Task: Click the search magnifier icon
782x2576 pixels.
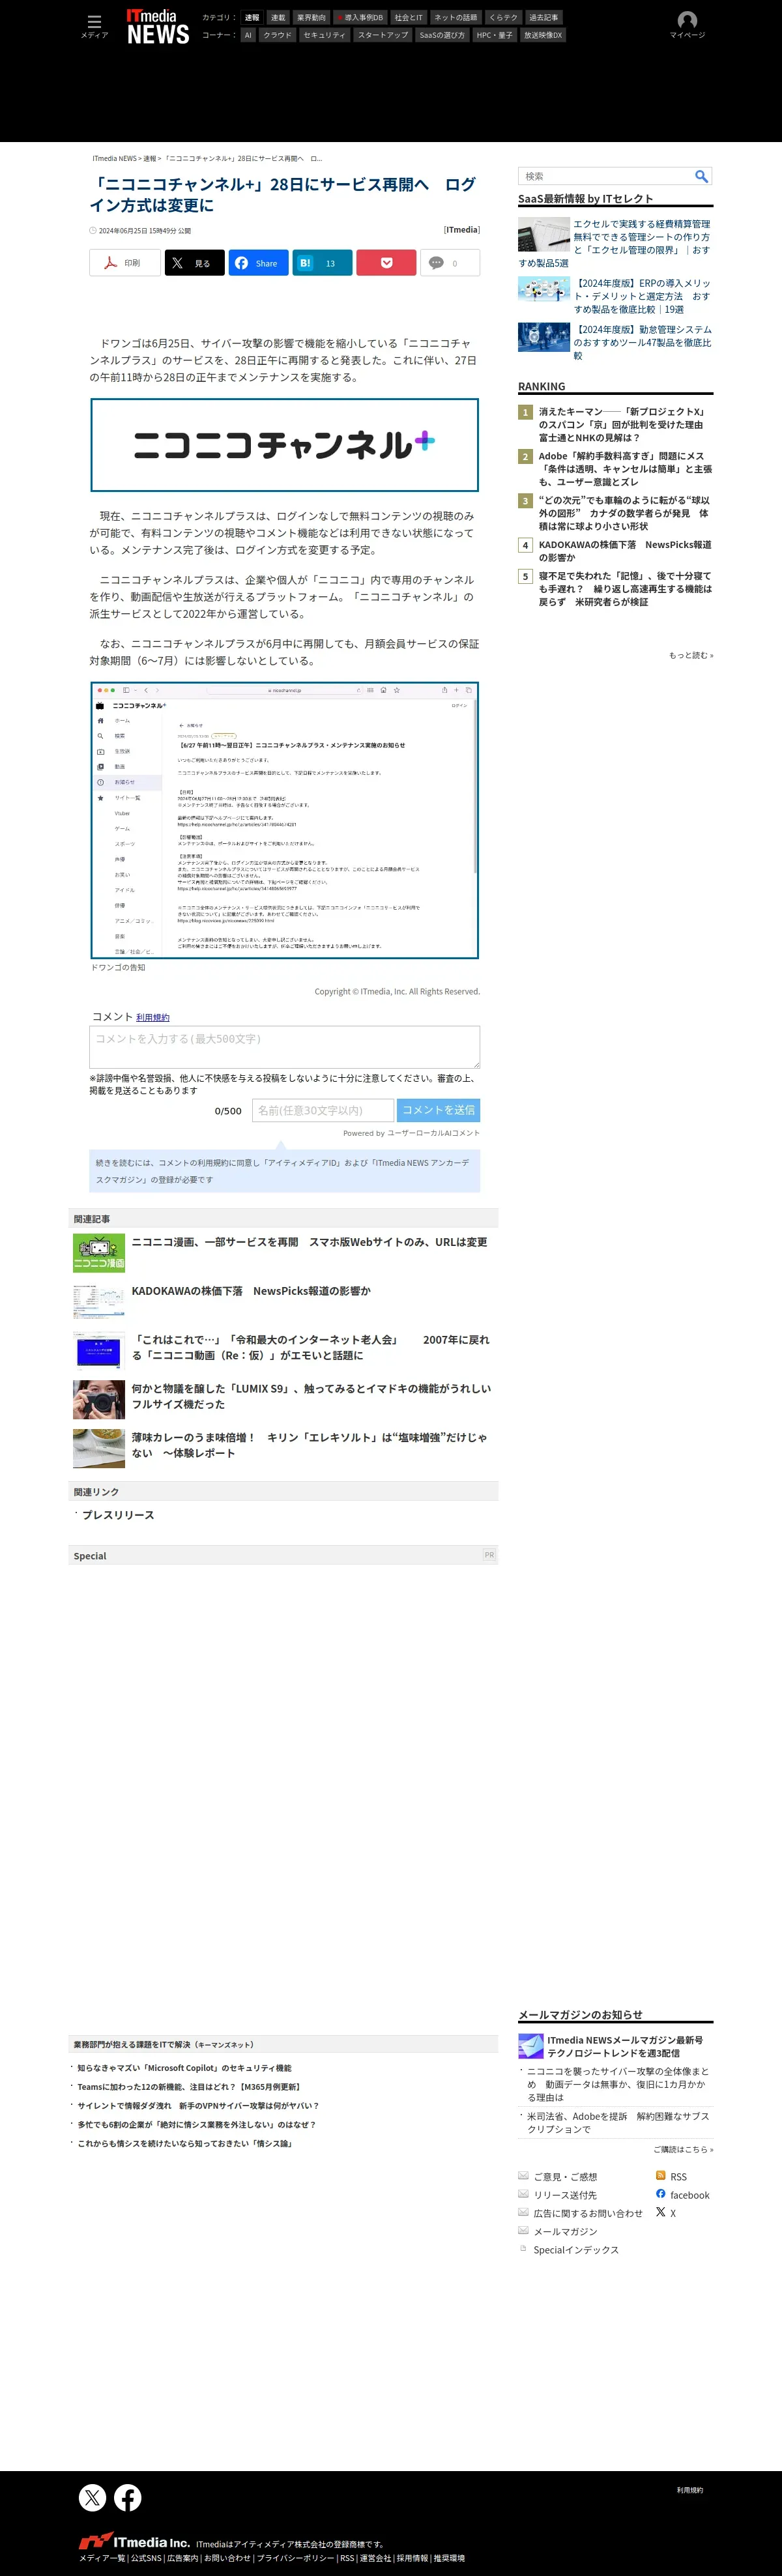Action: point(701,176)
